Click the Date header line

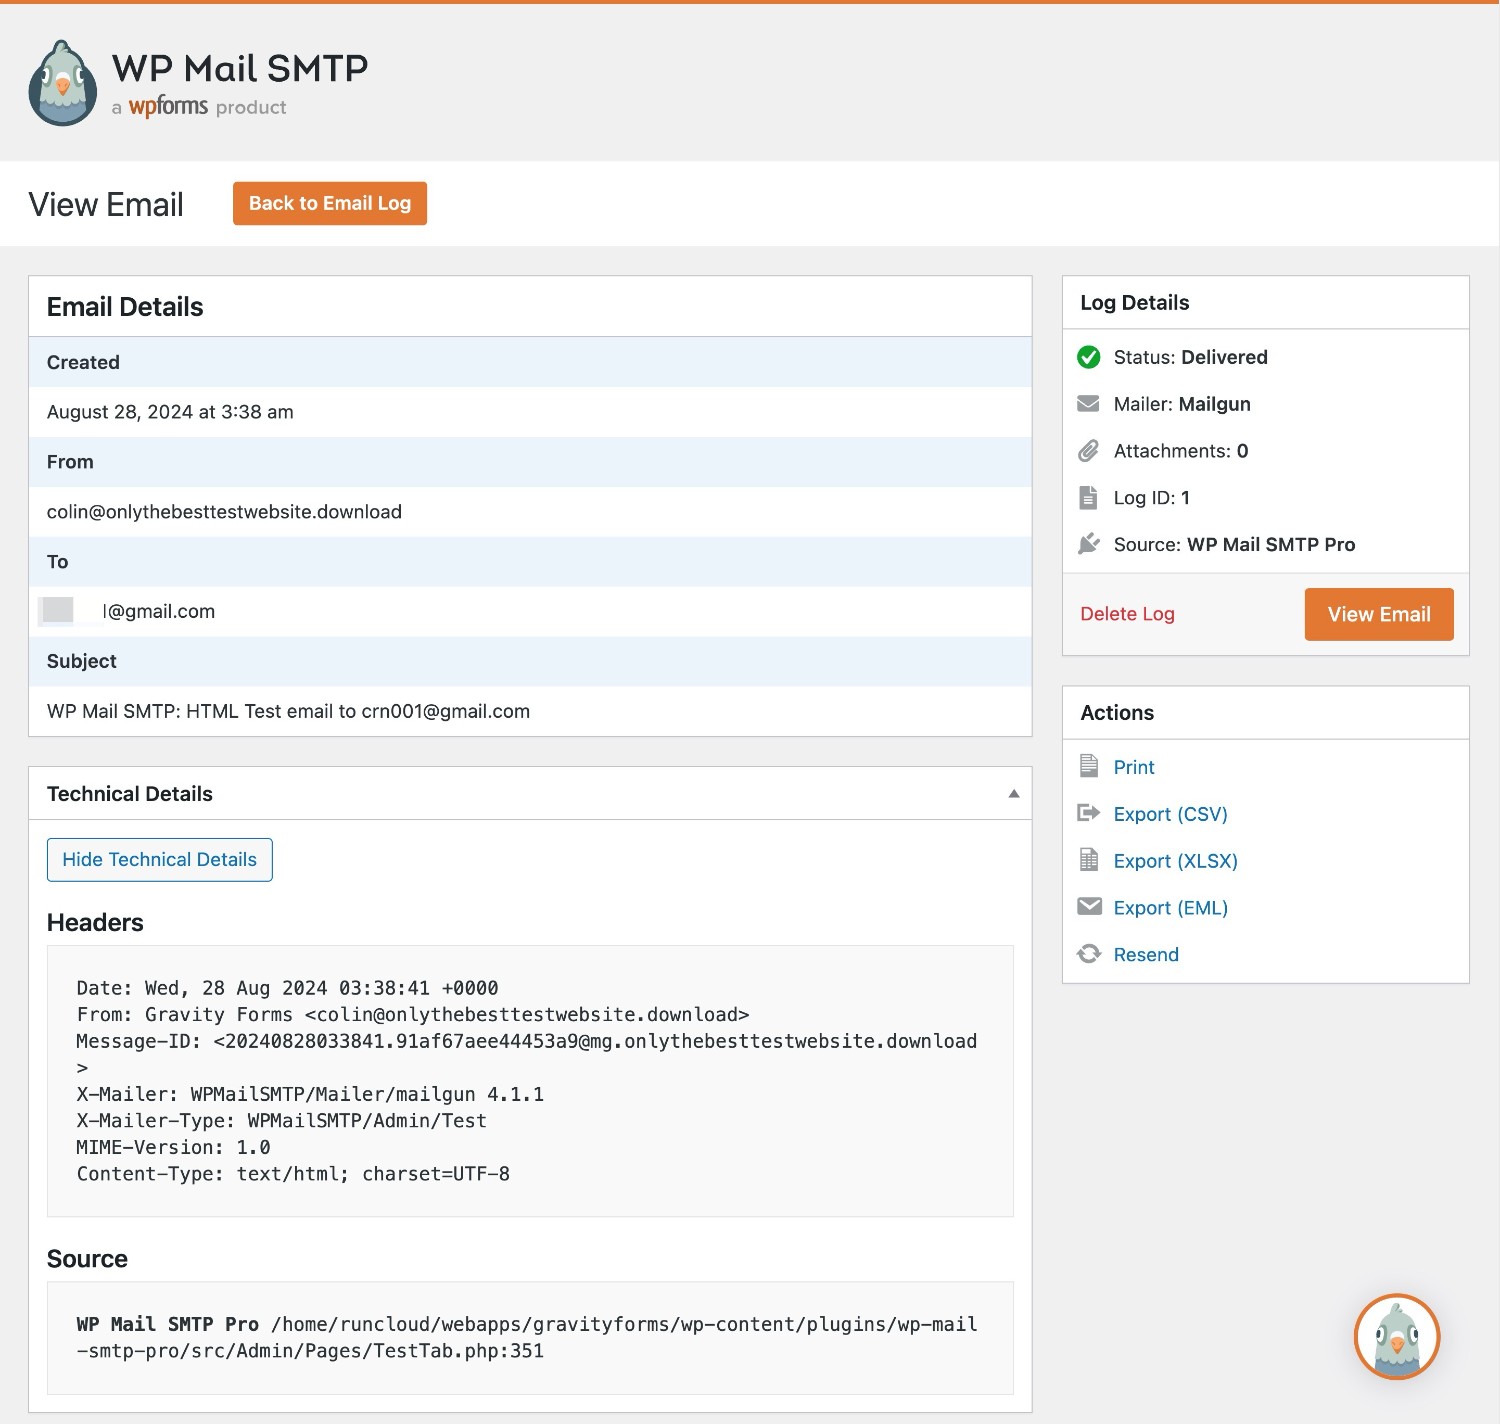pos(287,988)
